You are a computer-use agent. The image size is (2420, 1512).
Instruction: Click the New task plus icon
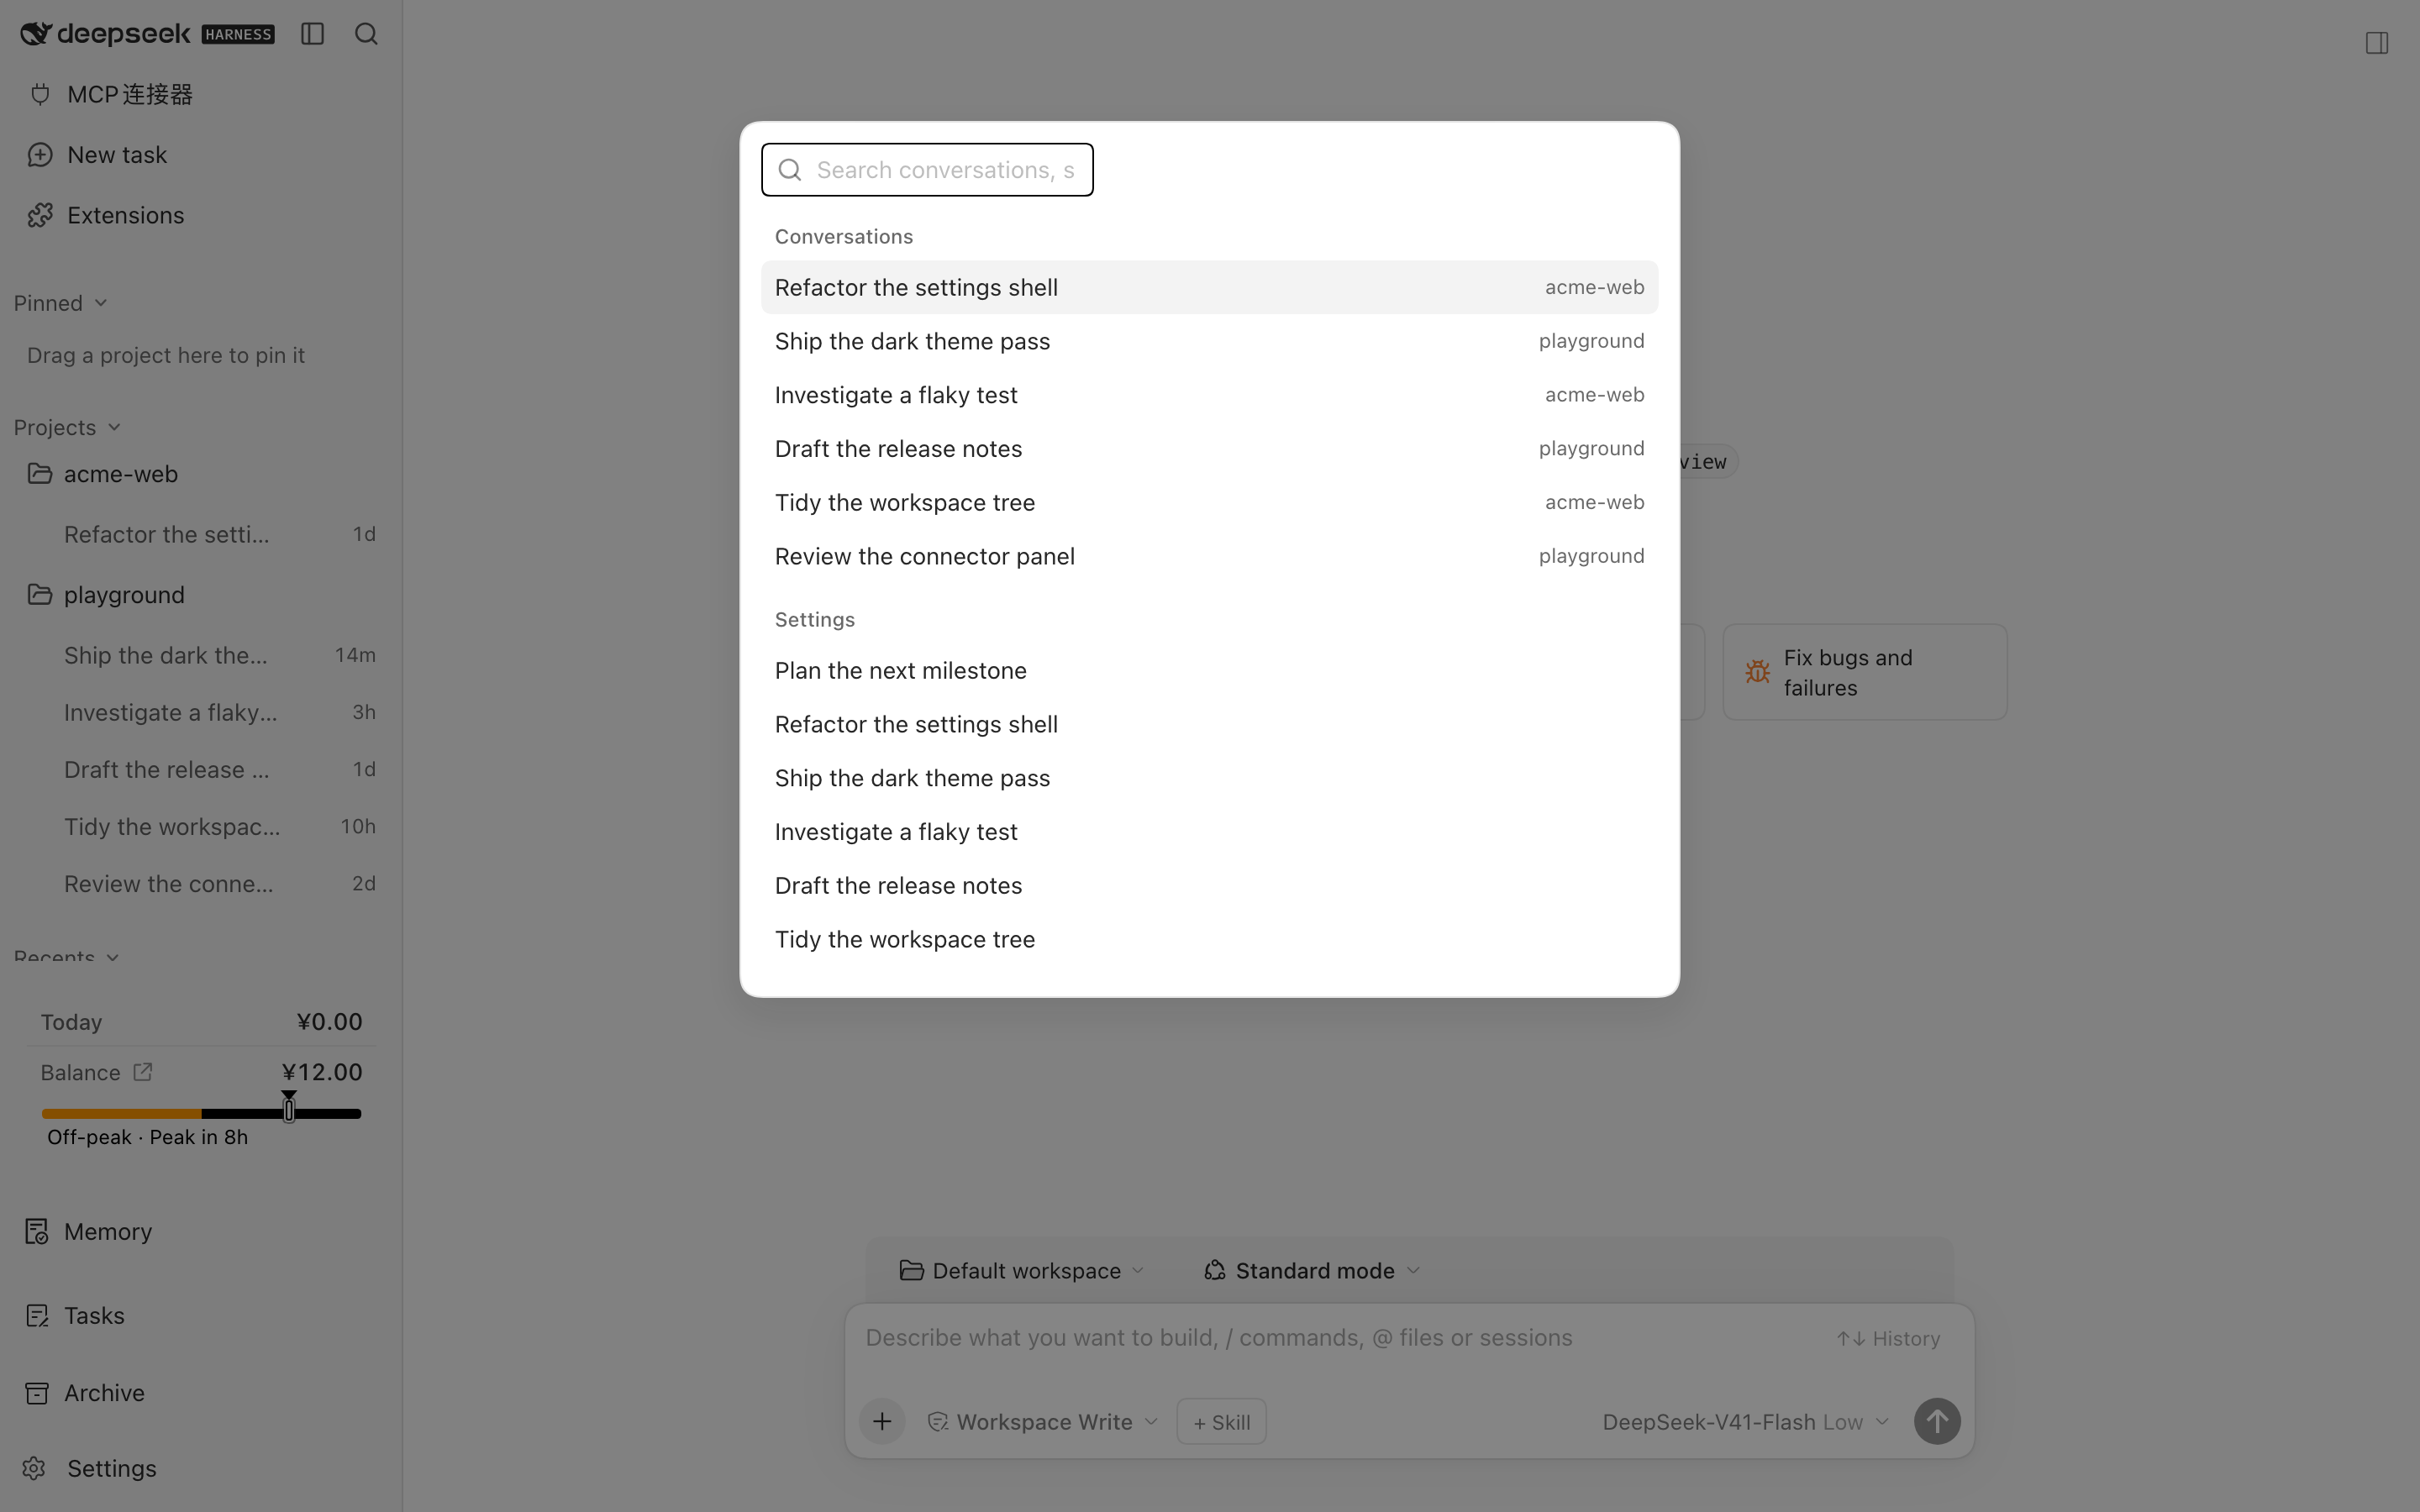click(40, 155)
